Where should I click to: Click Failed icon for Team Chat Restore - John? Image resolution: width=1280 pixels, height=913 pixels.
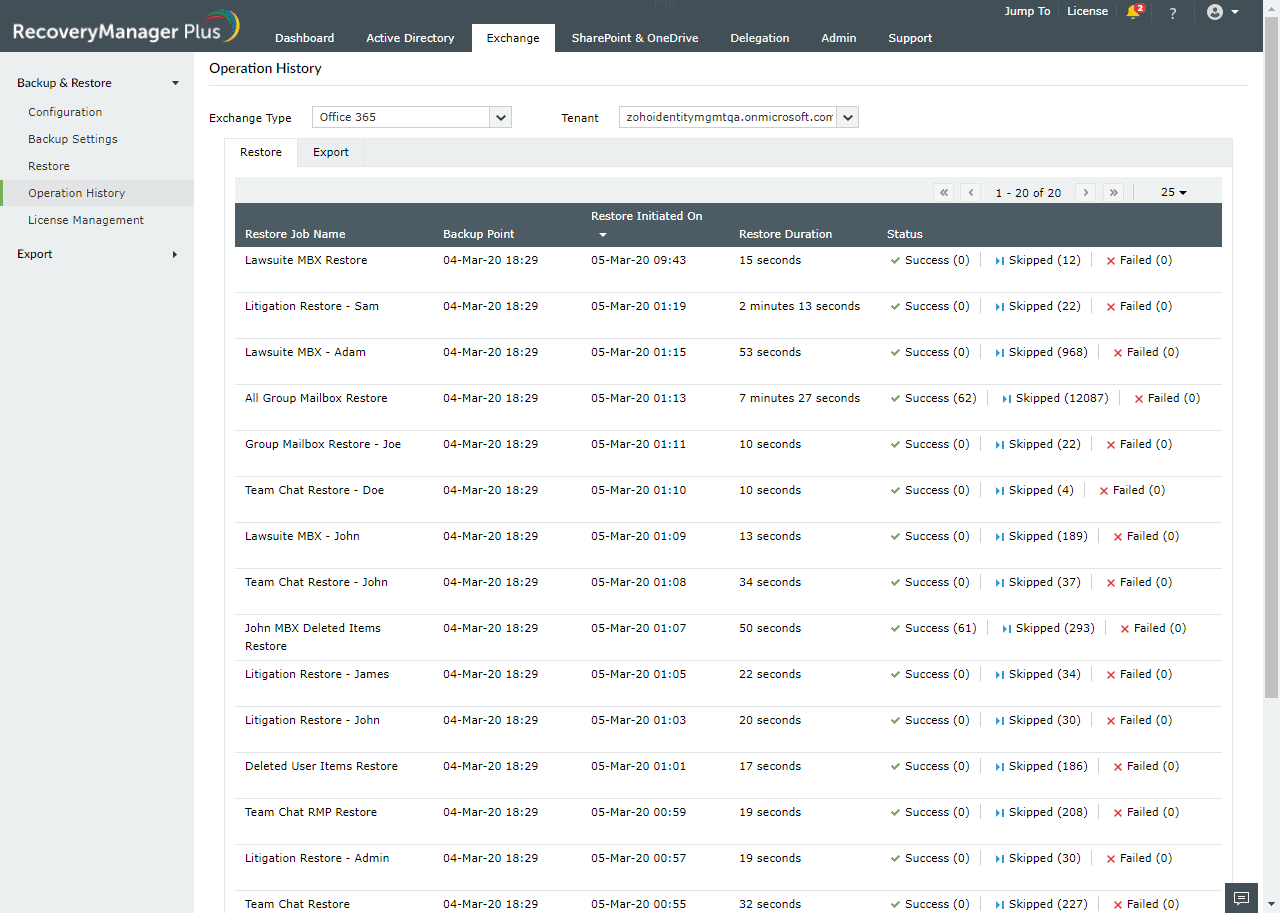(1111, 582)
